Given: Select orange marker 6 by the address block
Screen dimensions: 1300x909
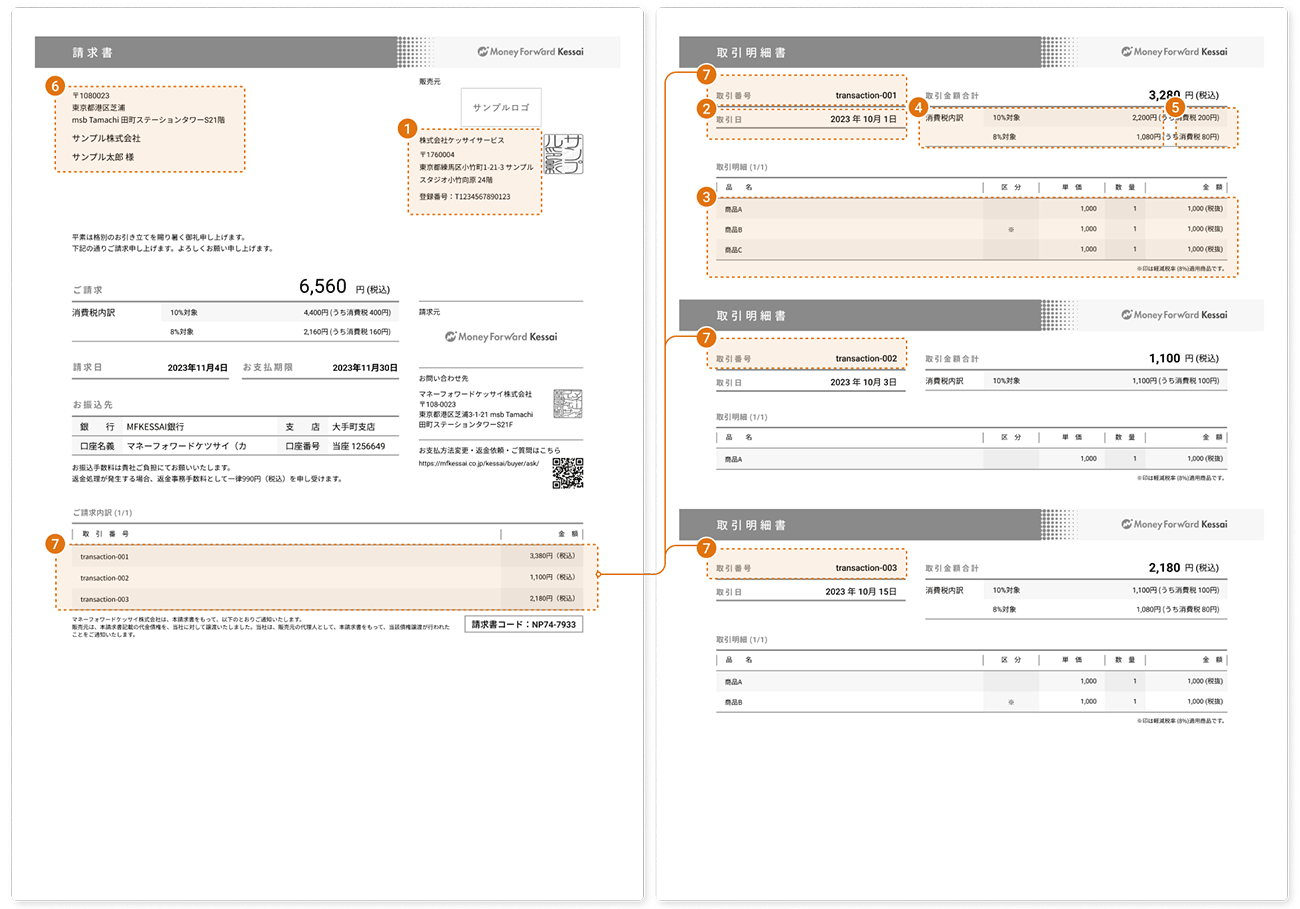Looking at the screenshot, I should pyautogui.click(x=55, y=85).
